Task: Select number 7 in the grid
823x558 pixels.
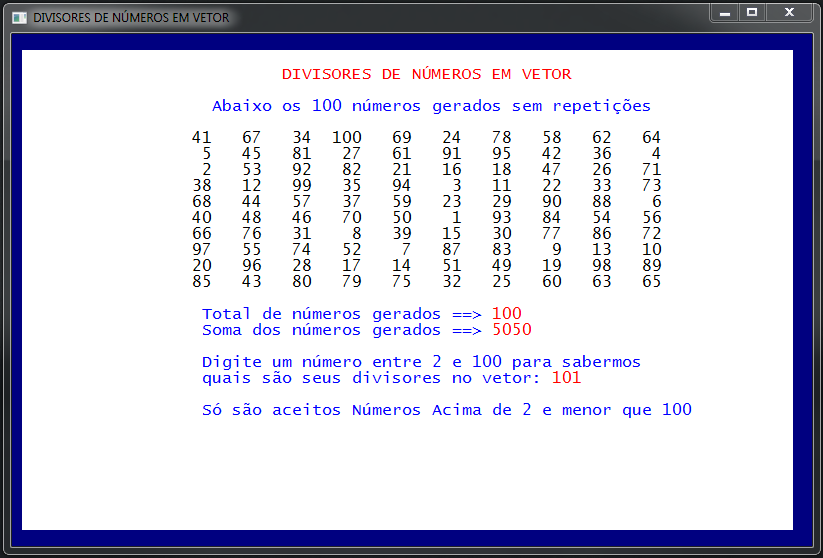Action: [406, 250]
